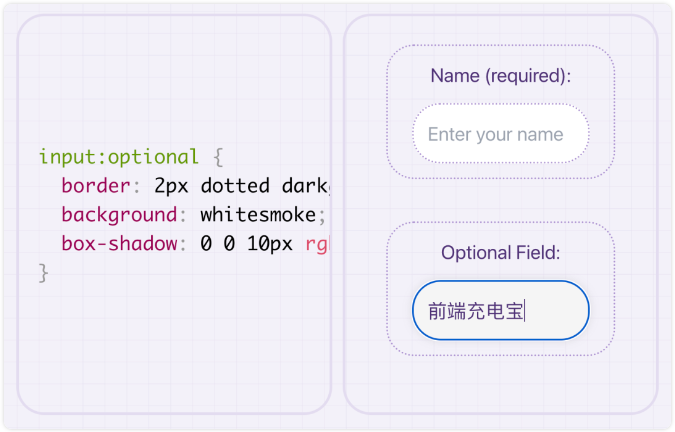This screenshot has height=432, width=675.
Task: Click the "Name (required):" label
Action: [x=501, y=76]
